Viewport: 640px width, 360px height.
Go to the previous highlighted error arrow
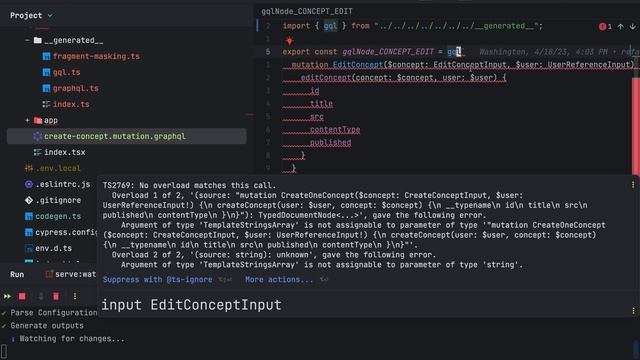[x=620, y=27]
